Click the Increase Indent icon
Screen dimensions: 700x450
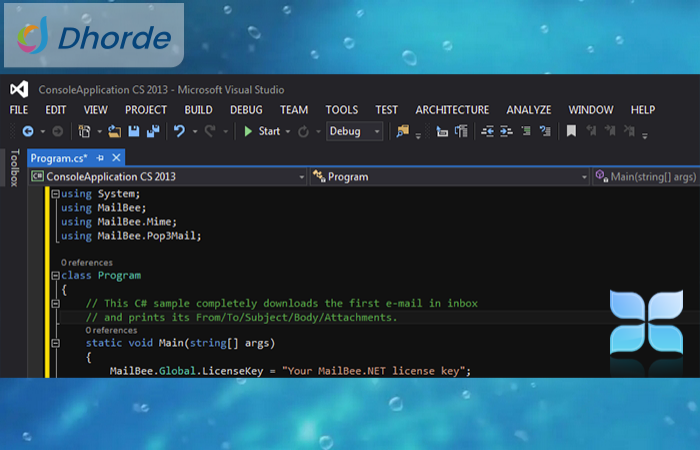(506, 131)
